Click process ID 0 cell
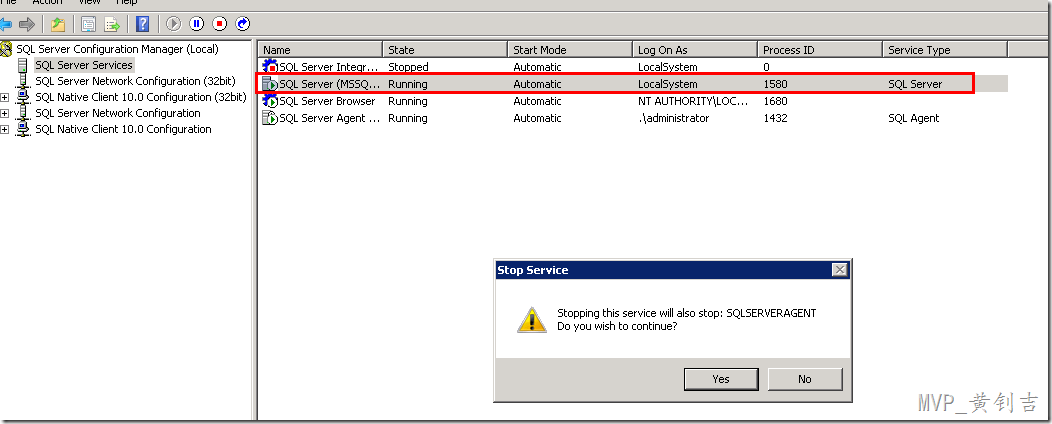Viewport: 1052px width, 424px height. pos(766,67)
